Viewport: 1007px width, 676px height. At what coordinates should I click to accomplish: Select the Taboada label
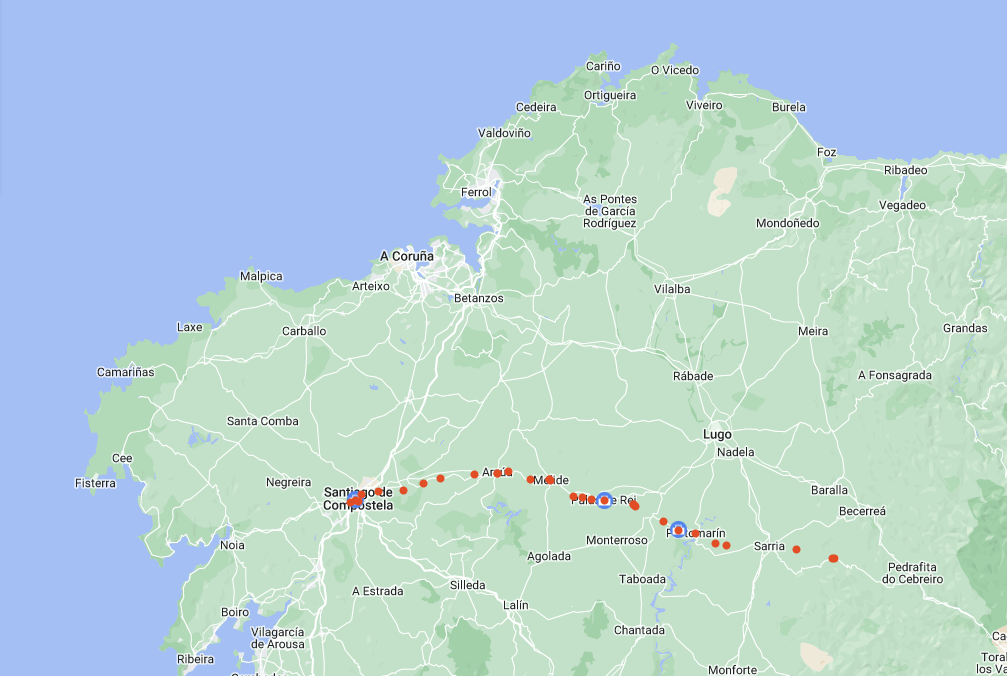(642, 580)
